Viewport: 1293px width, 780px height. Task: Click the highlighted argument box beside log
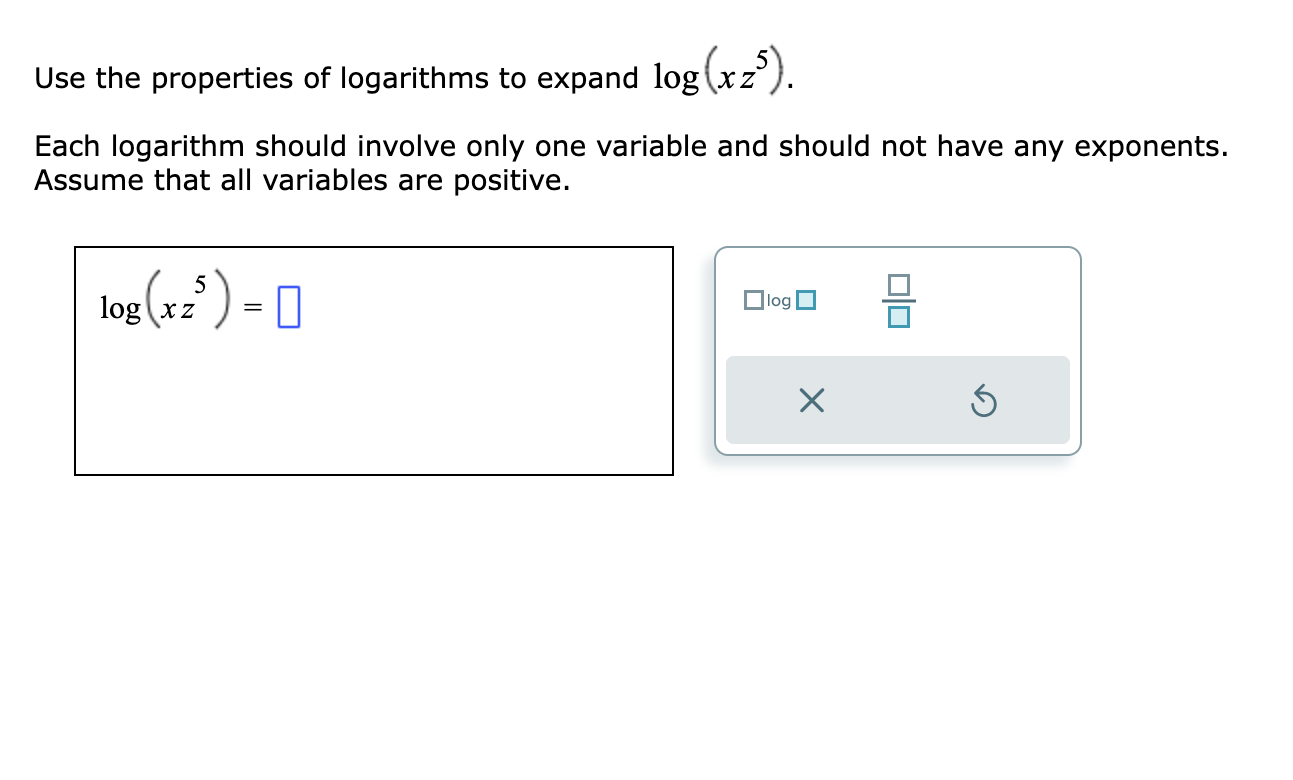[x=807, y=299]
